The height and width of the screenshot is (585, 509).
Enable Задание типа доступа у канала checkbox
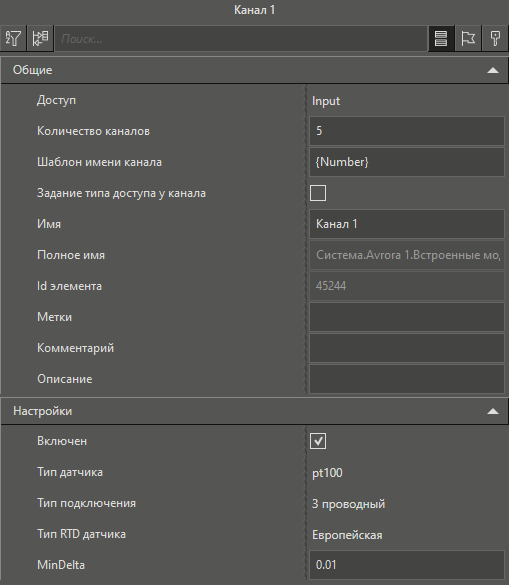(x=318, y=193)
